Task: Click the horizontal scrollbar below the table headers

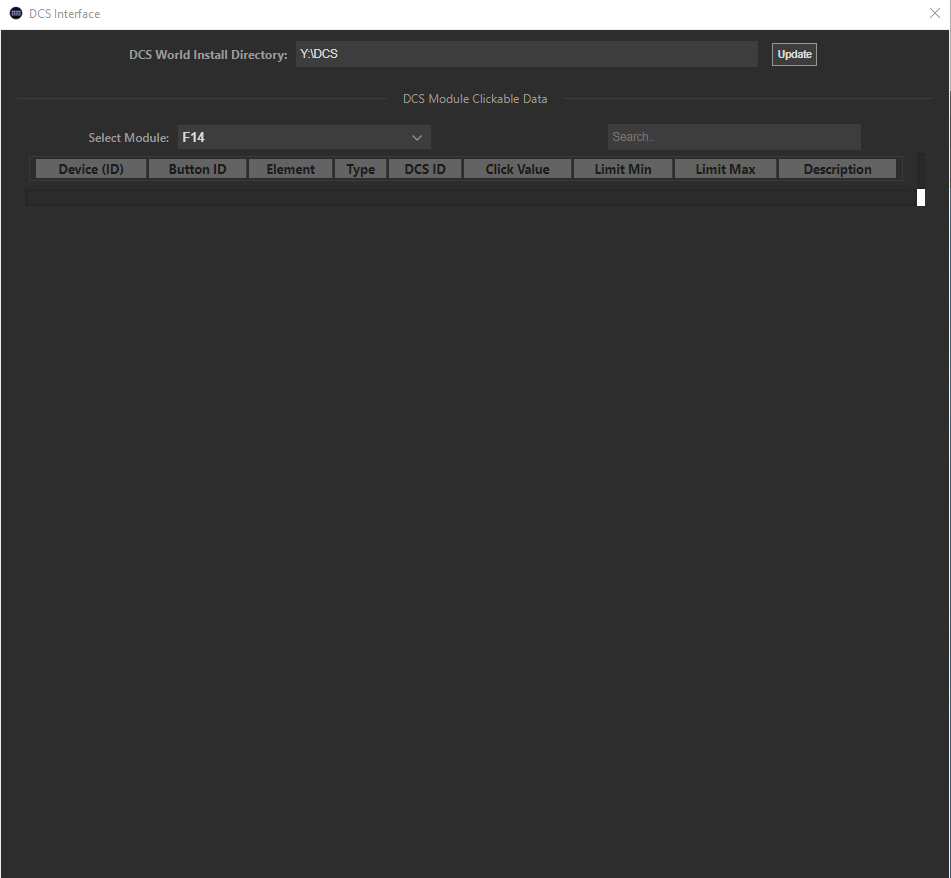Action: [x=470, y=196]
